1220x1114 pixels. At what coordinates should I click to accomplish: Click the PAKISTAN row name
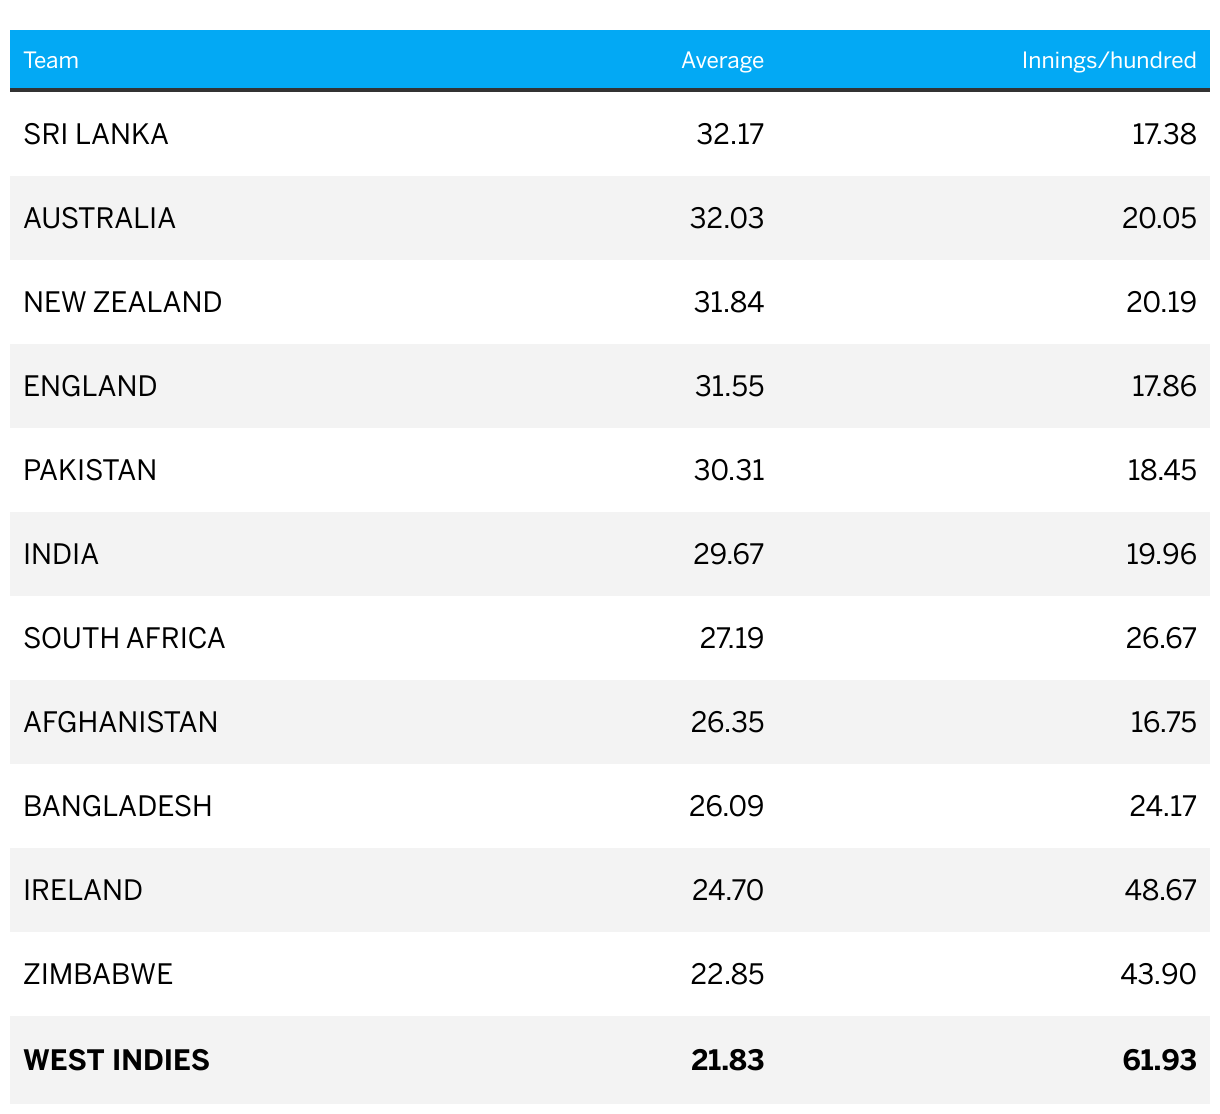tap(90, 470)
